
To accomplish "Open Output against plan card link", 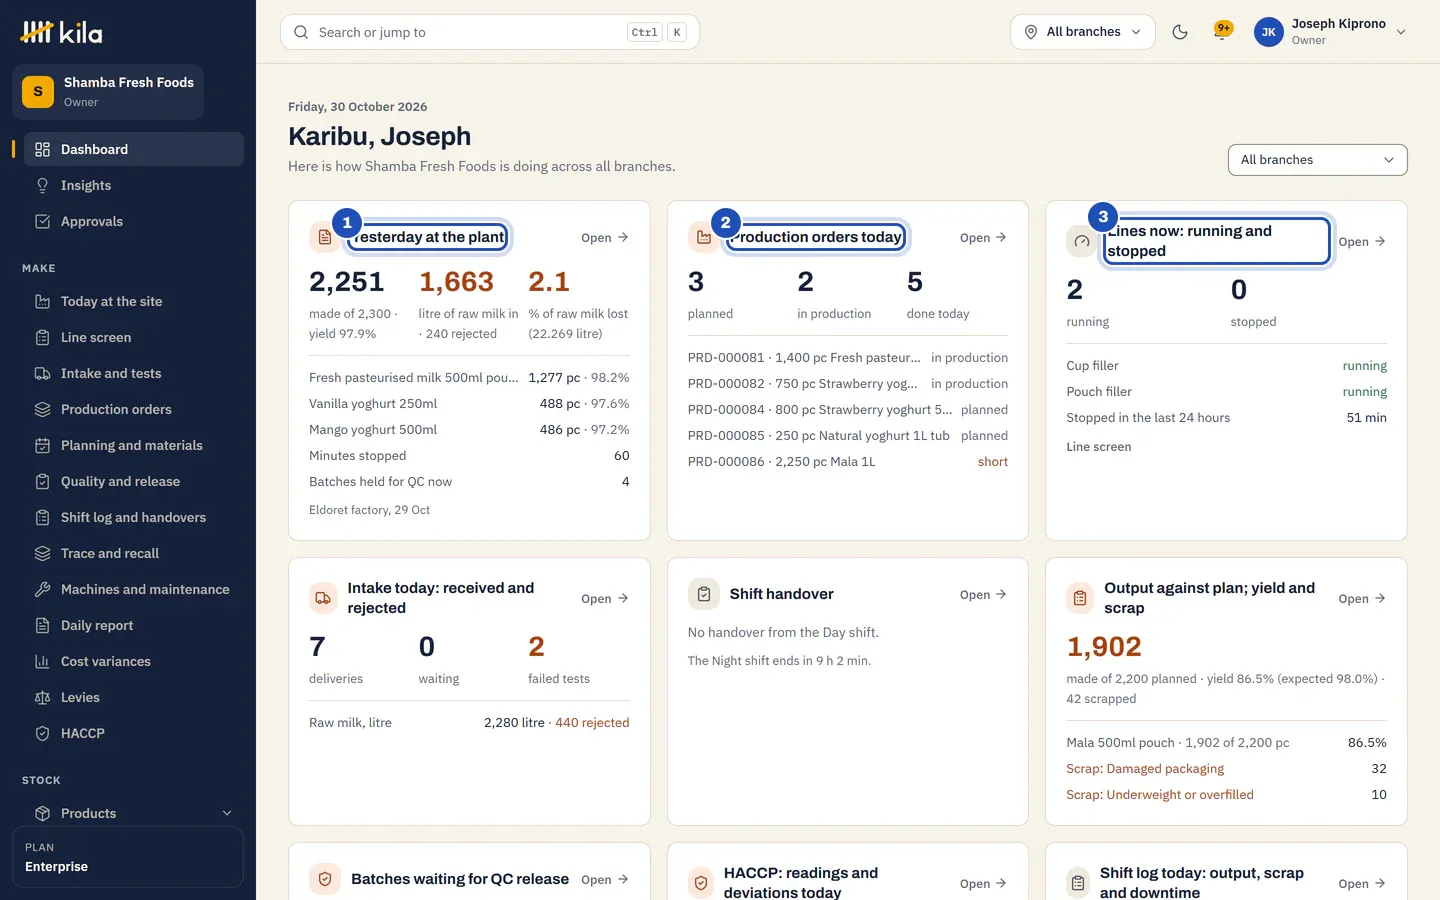I will 1362,598.
